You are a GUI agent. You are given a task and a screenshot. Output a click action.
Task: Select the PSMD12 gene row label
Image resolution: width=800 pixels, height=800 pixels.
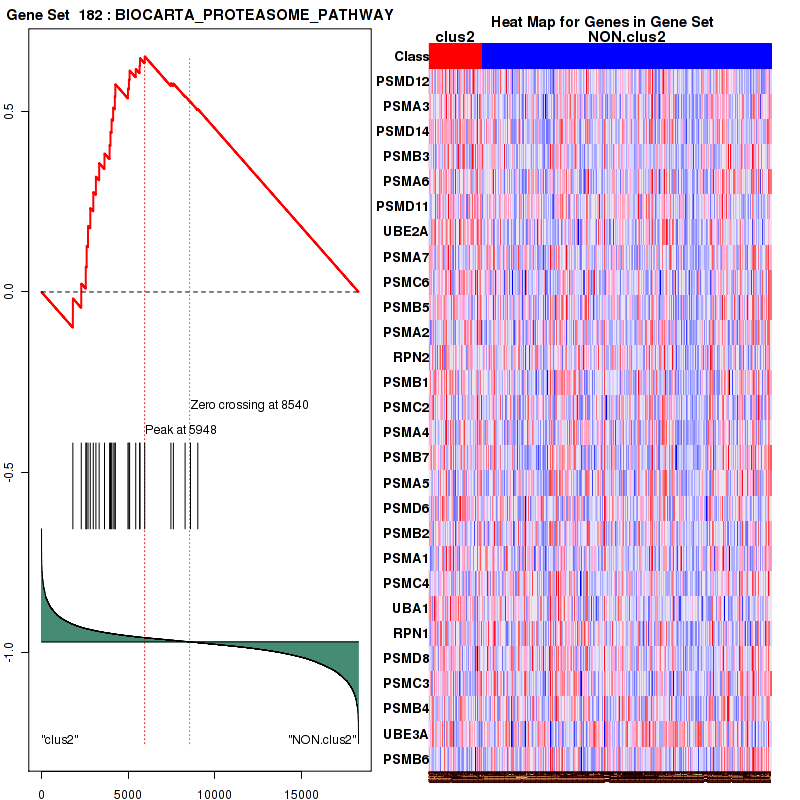(x=403, y=81)
